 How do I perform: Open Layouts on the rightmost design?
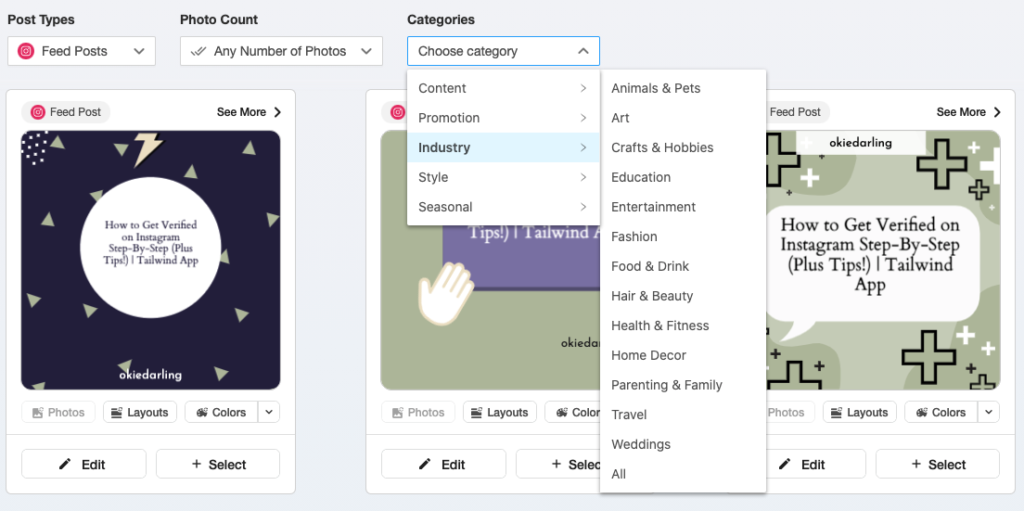point(860,412)
